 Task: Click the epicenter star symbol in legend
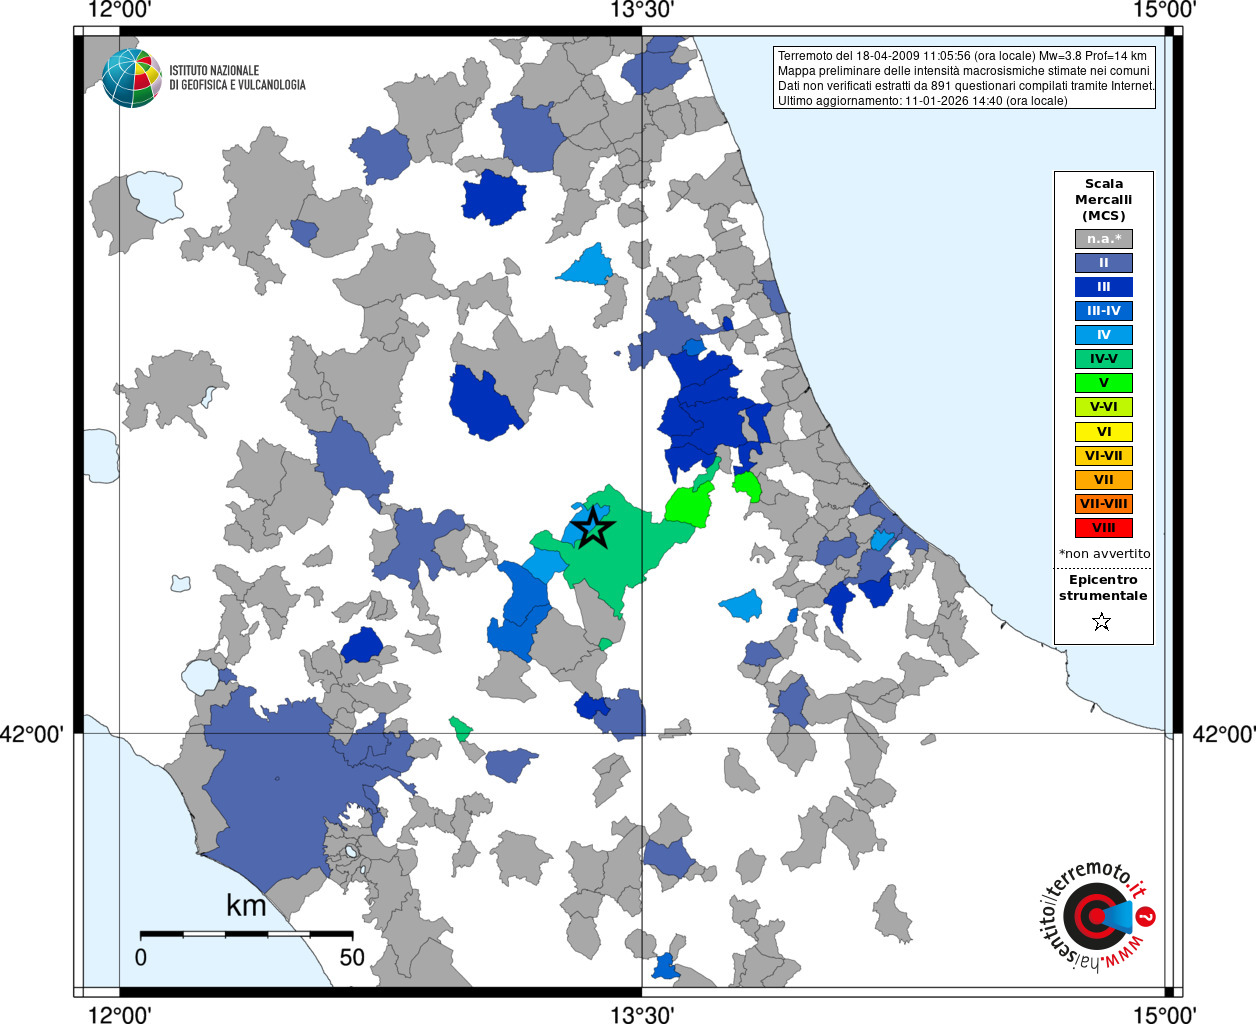pyautogui.click(x=1102, y=622)
